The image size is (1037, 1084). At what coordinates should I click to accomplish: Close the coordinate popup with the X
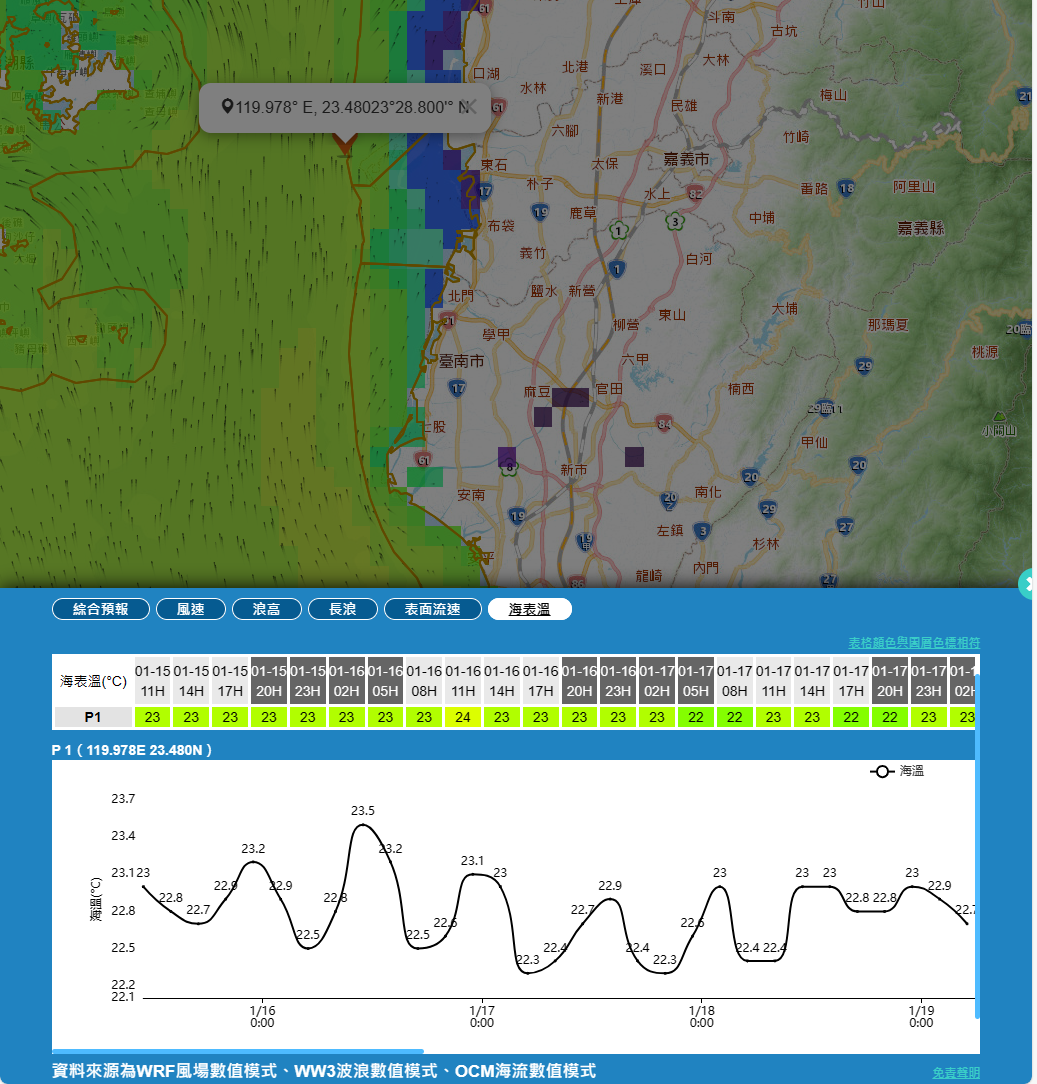(x=469, y=108)
